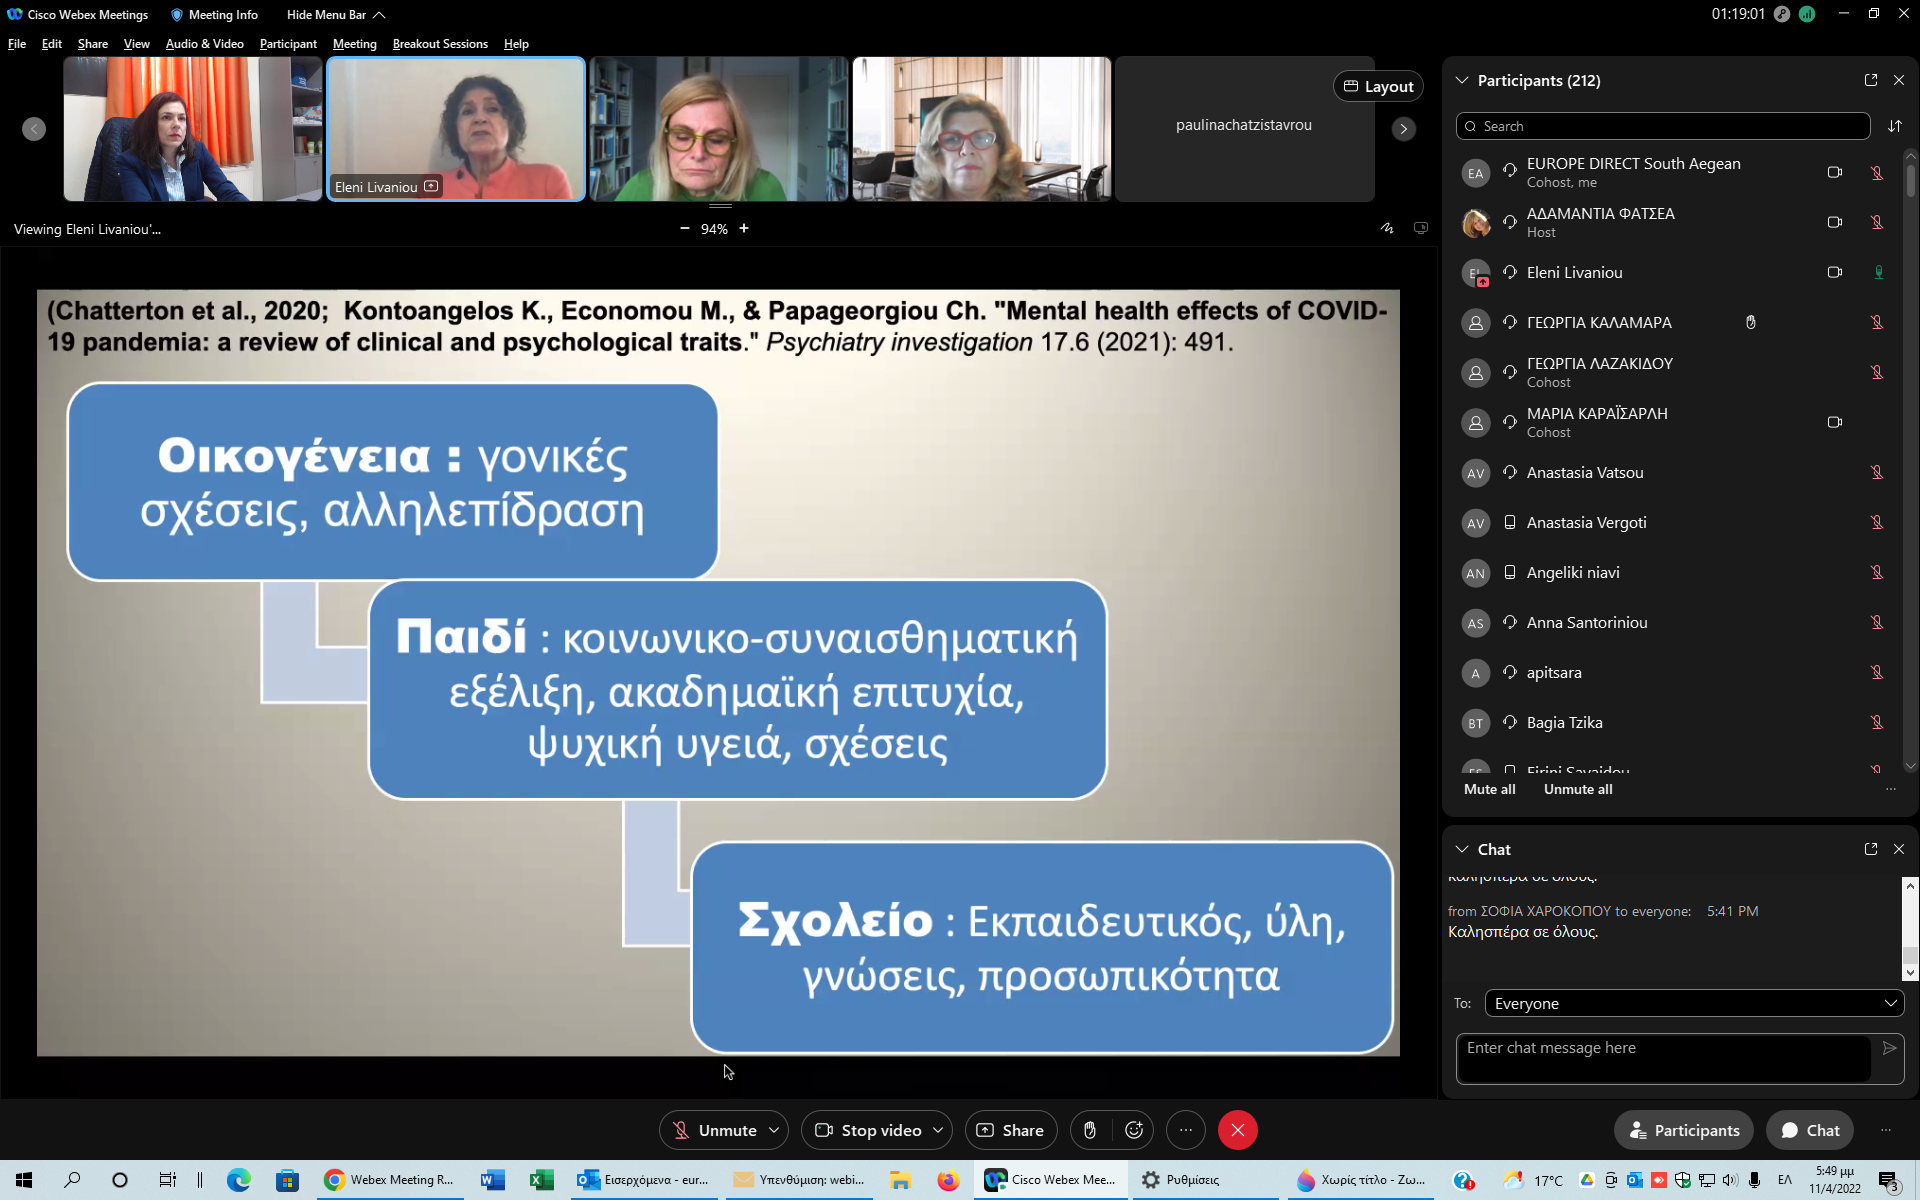Click the participants Search field
The image size is (1920, 1200).
[1663, 126]
